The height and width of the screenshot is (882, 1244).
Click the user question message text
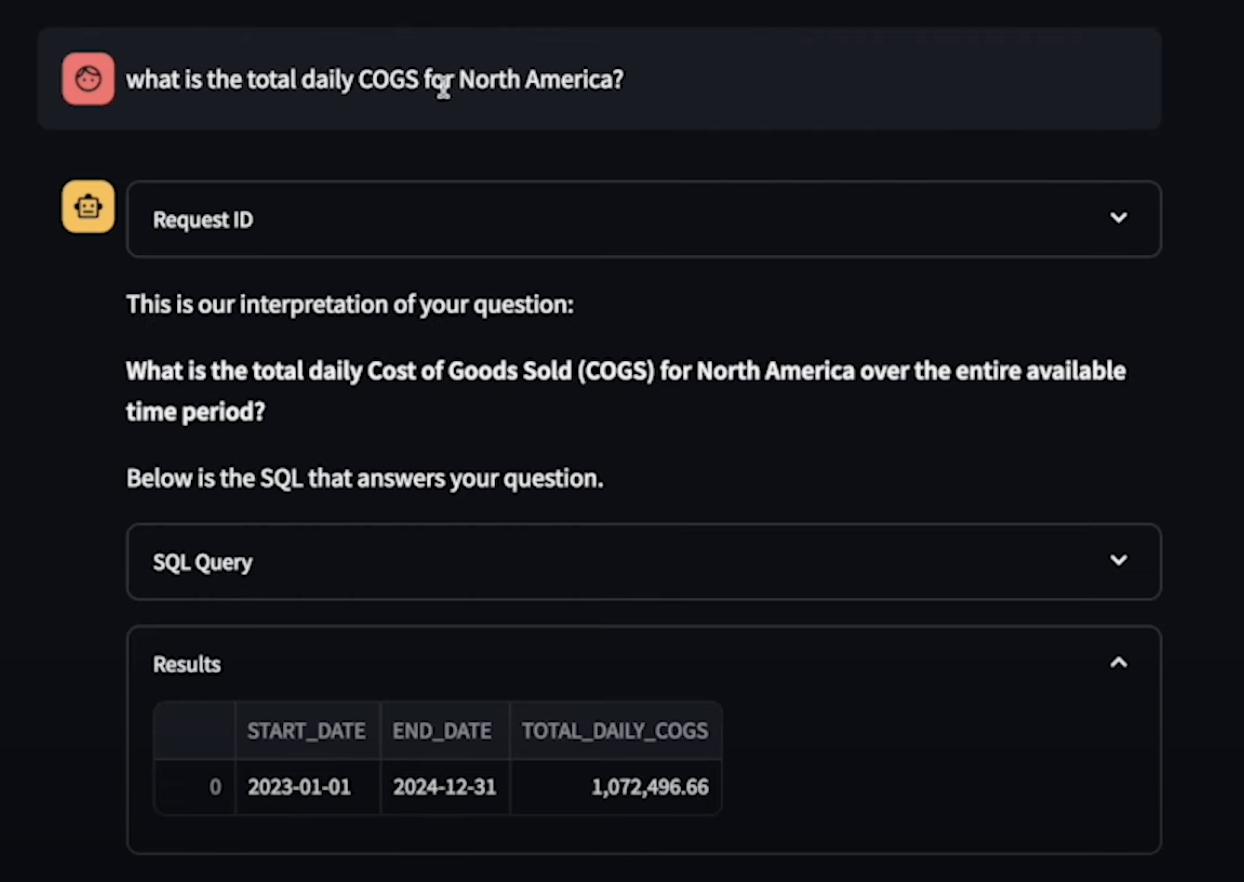click(375, 80)
